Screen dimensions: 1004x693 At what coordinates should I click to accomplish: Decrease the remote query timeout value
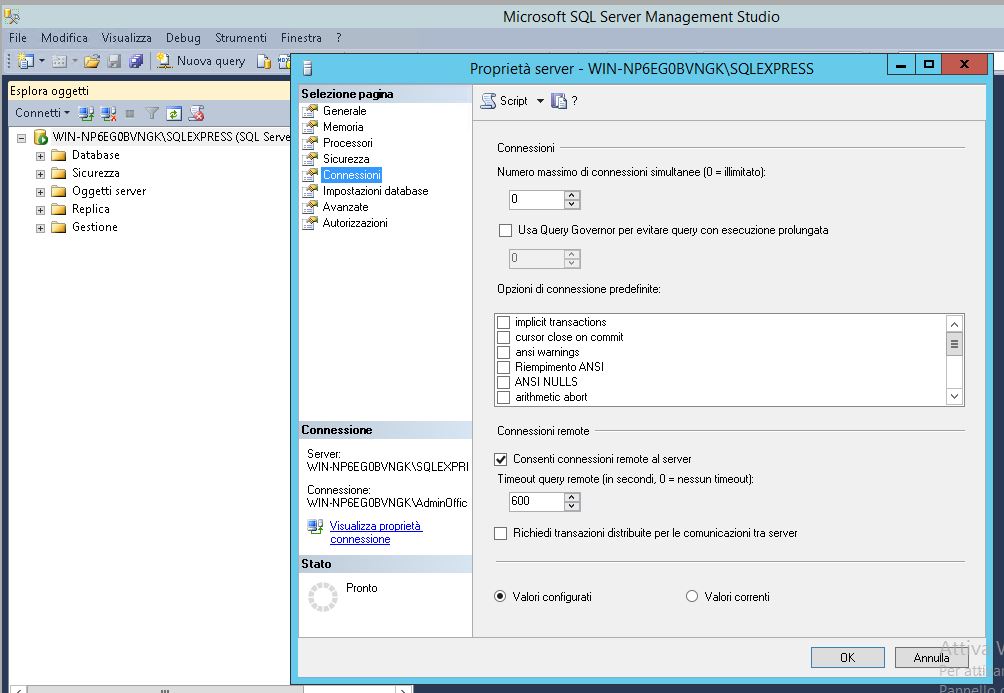click(572, 506)
